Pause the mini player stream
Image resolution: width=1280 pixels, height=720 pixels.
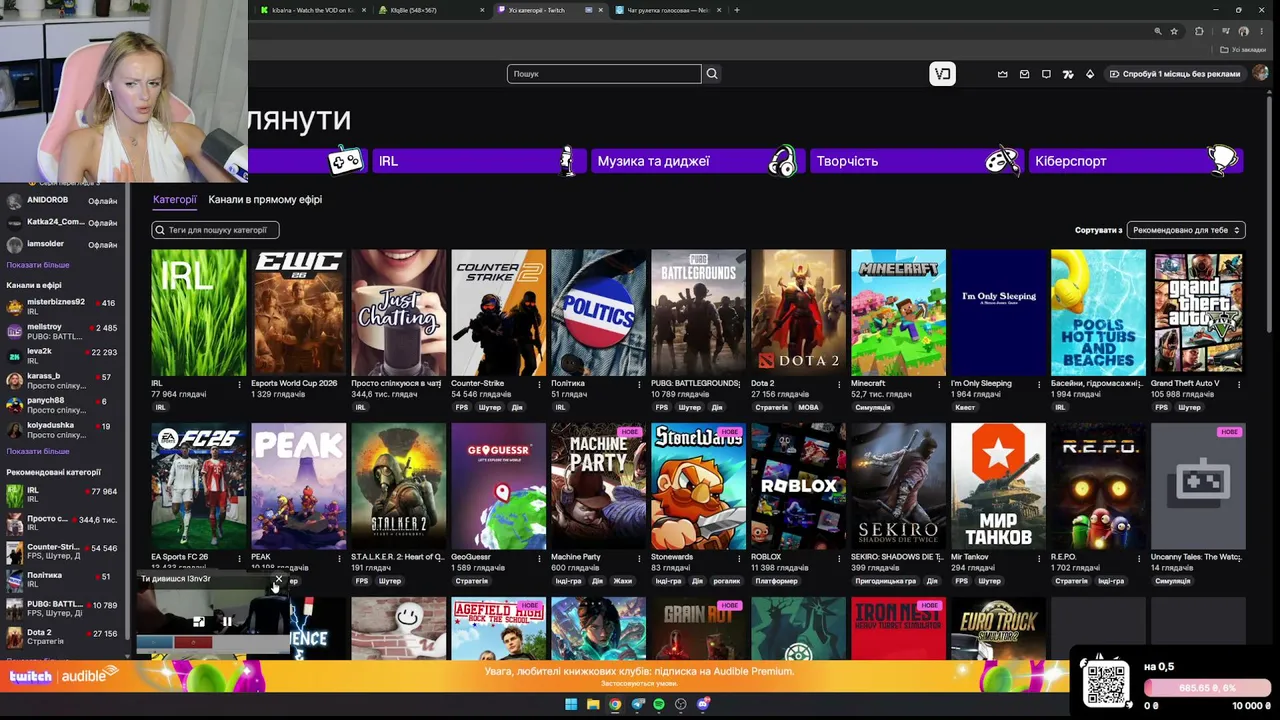click(227, 621)
